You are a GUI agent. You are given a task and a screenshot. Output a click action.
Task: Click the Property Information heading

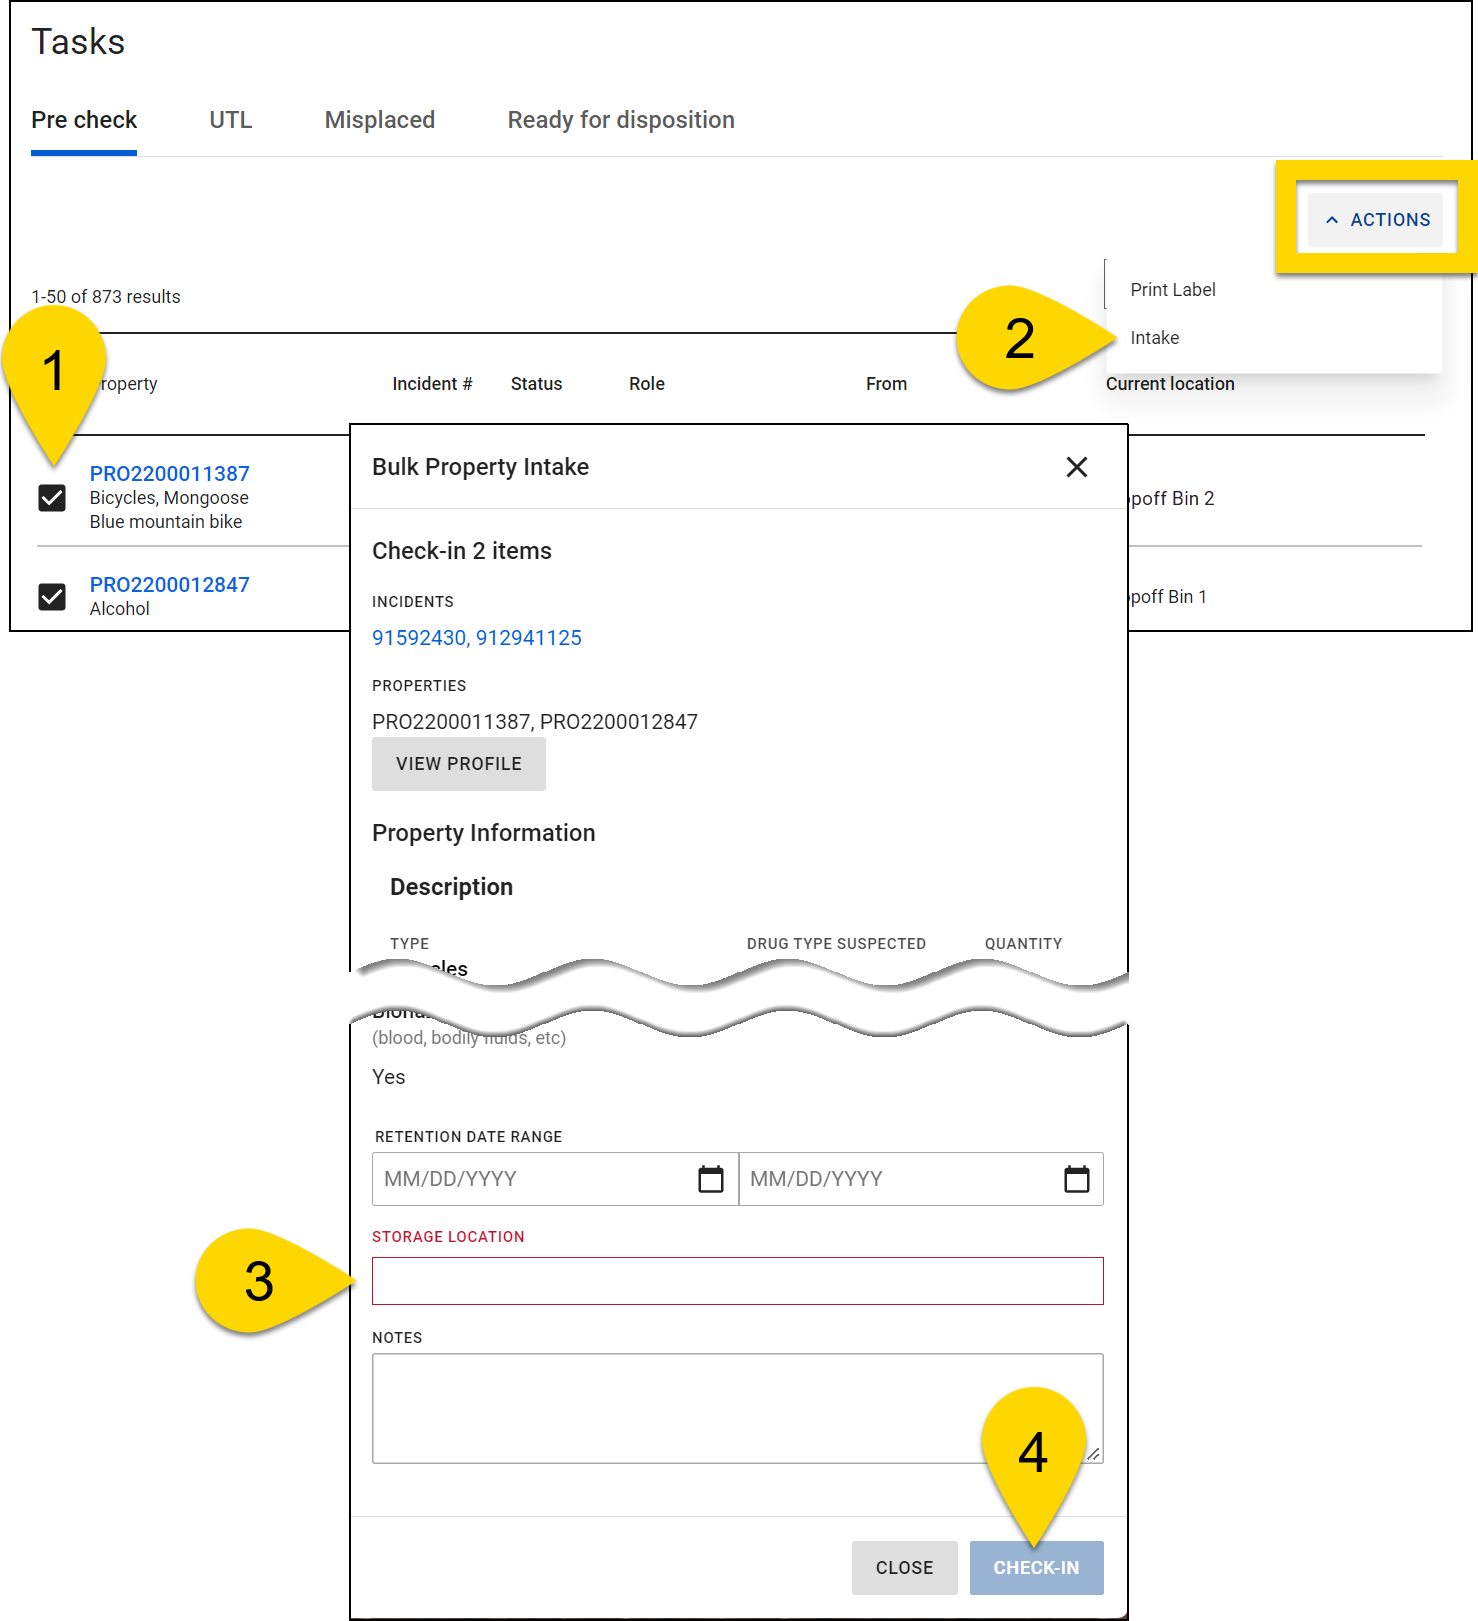point(484,833)
